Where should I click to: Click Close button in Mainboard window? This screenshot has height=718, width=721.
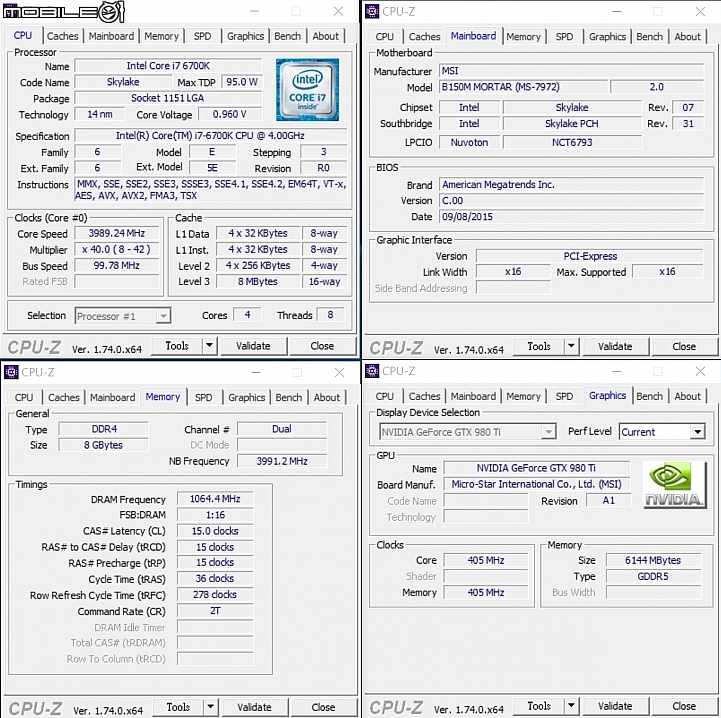[684, 346]
